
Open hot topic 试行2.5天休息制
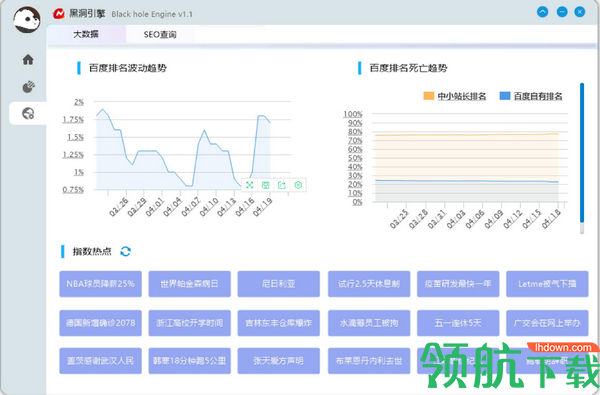[x=369, y=284]
